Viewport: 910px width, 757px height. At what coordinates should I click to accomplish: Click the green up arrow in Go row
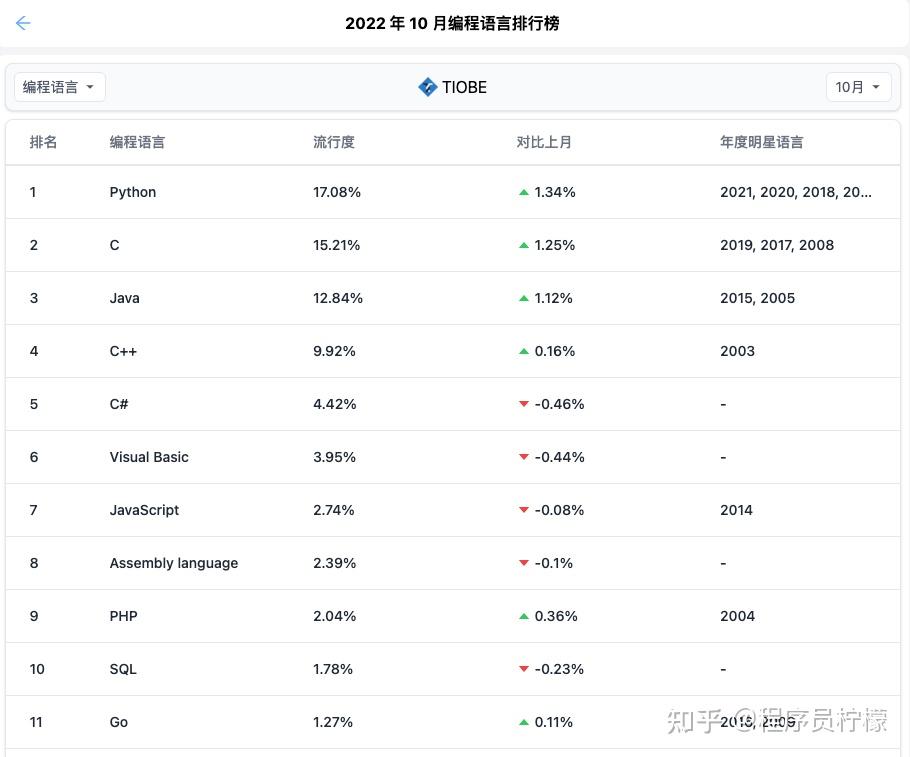tap(524, 722)
